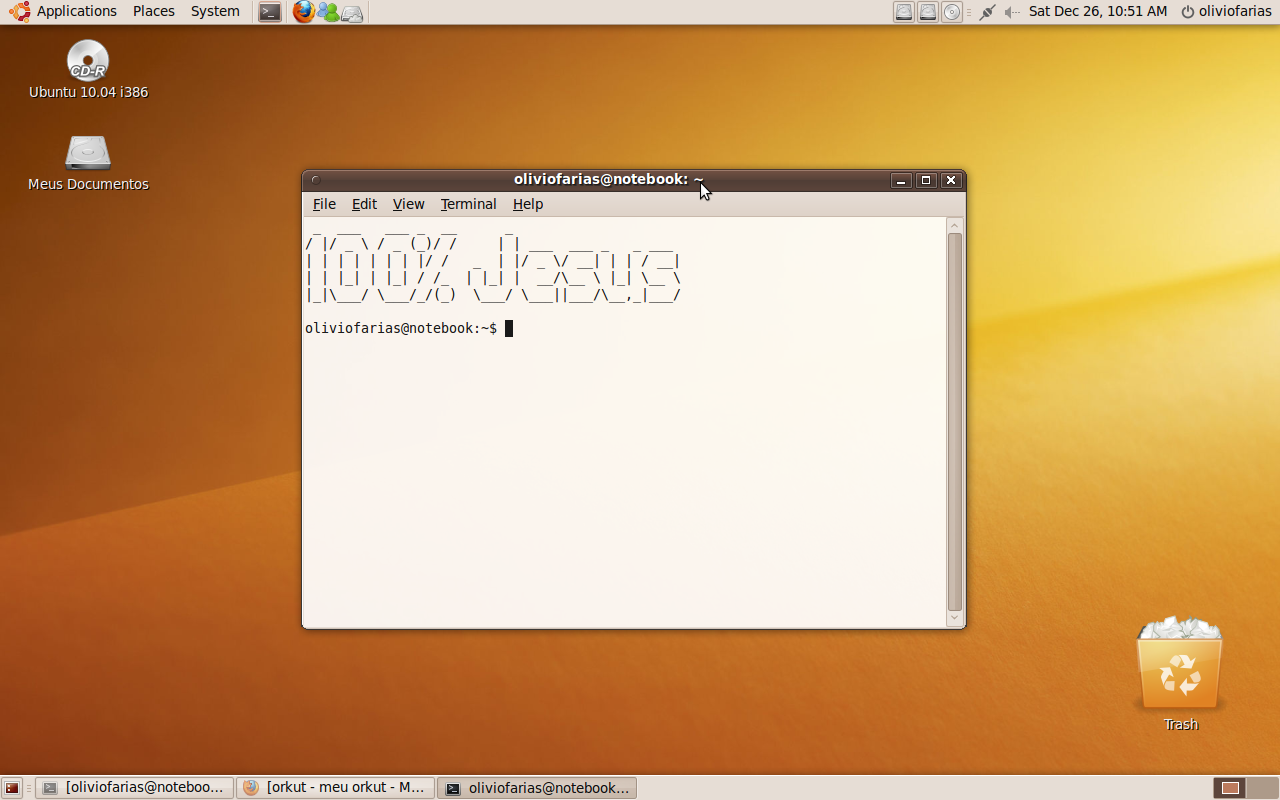Launch the terminal from the top panel

269,12
